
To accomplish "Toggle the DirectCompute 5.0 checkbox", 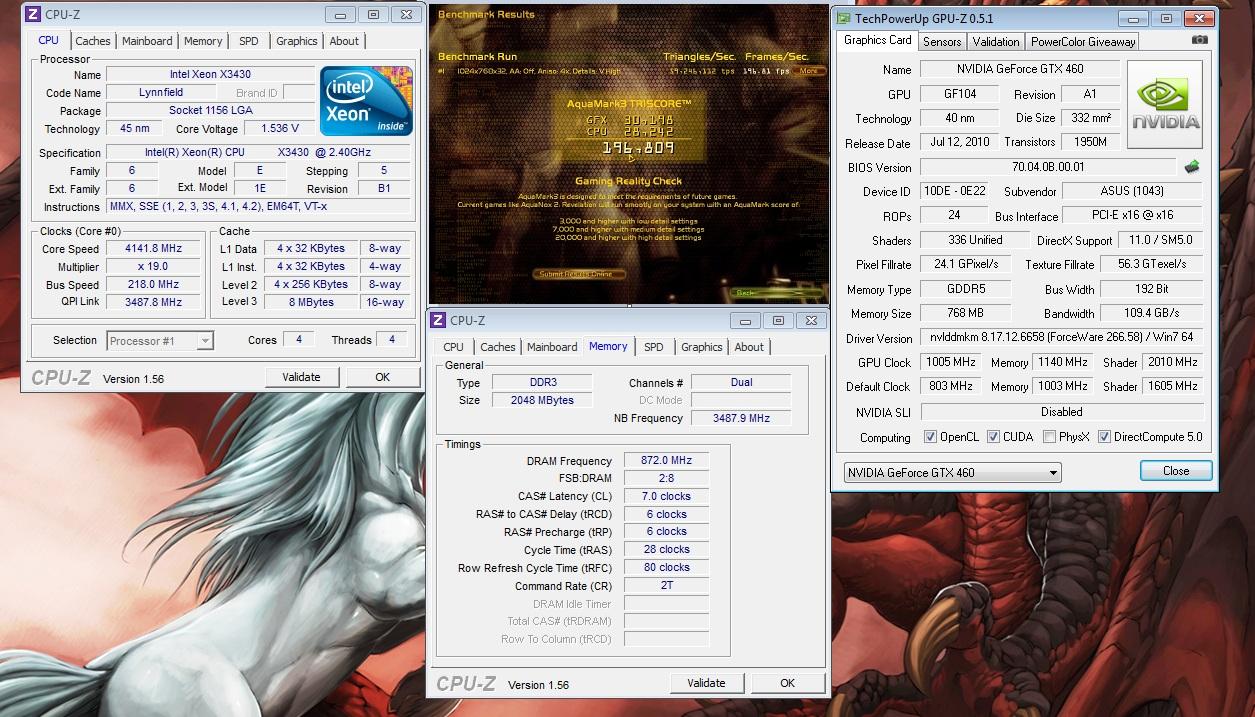I will [1104, 437].
